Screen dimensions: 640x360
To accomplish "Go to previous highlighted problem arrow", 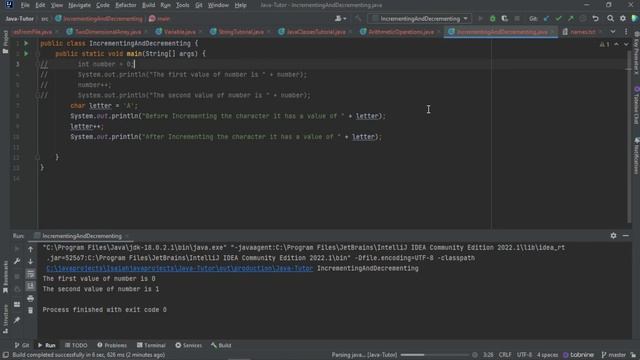I will [616, 44].
